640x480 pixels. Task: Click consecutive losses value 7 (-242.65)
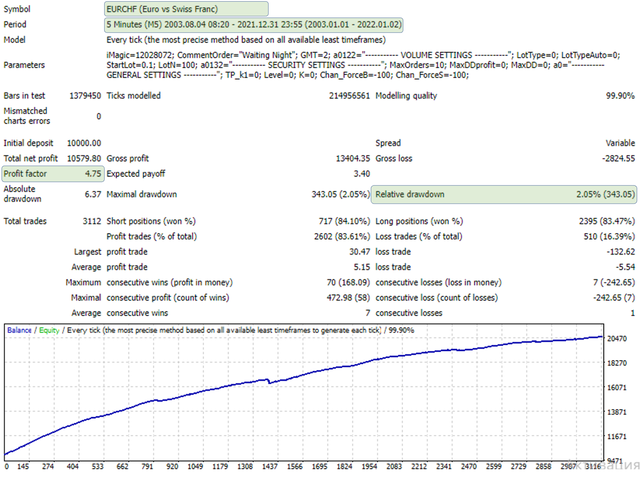[x=614, y=282]
